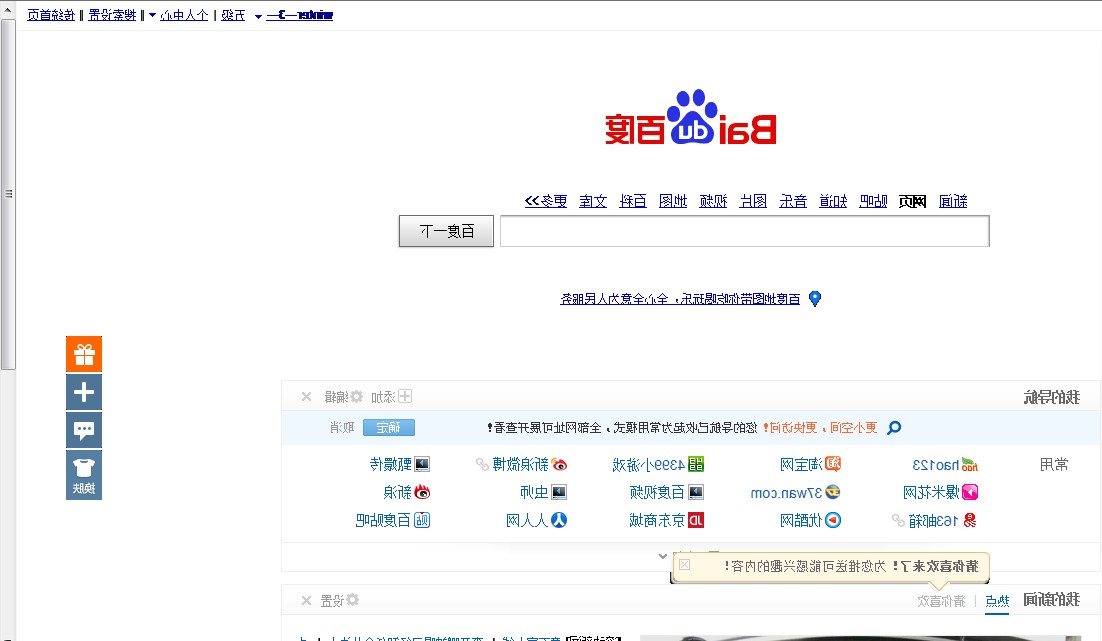Click the 添加 plus-box icon in 我的导航
The image size is (1102, 641).
point(405,396)
